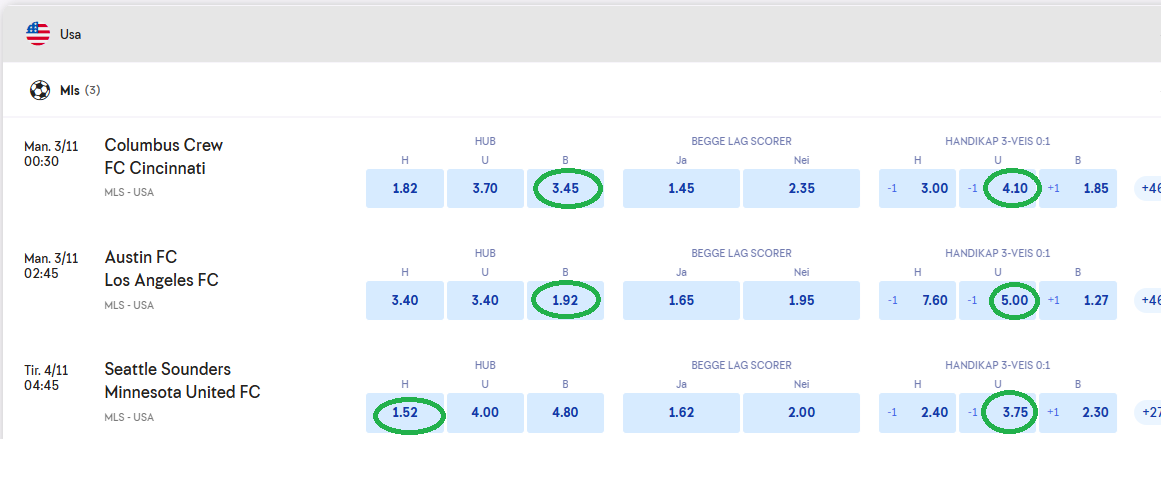Bet Nei on both teams scoring at 1.95

(801, 300)
